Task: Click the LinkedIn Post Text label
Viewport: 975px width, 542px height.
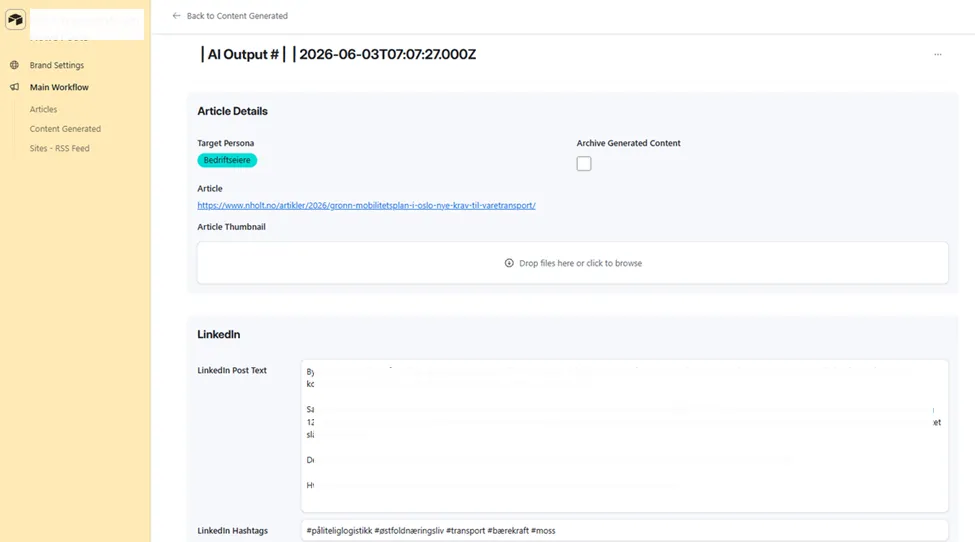Action: click(x=232, y=370)
